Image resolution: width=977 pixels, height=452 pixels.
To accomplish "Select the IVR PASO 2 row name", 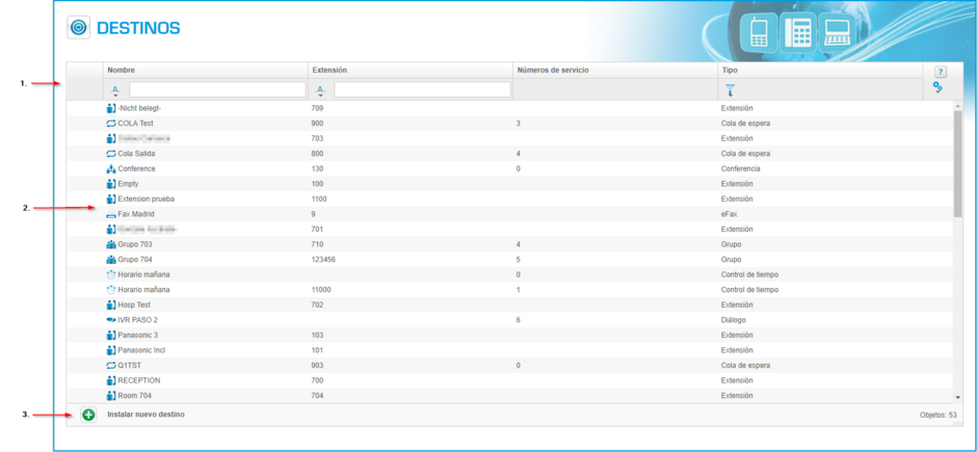I will pyautogui.click(x=138, y=320).
